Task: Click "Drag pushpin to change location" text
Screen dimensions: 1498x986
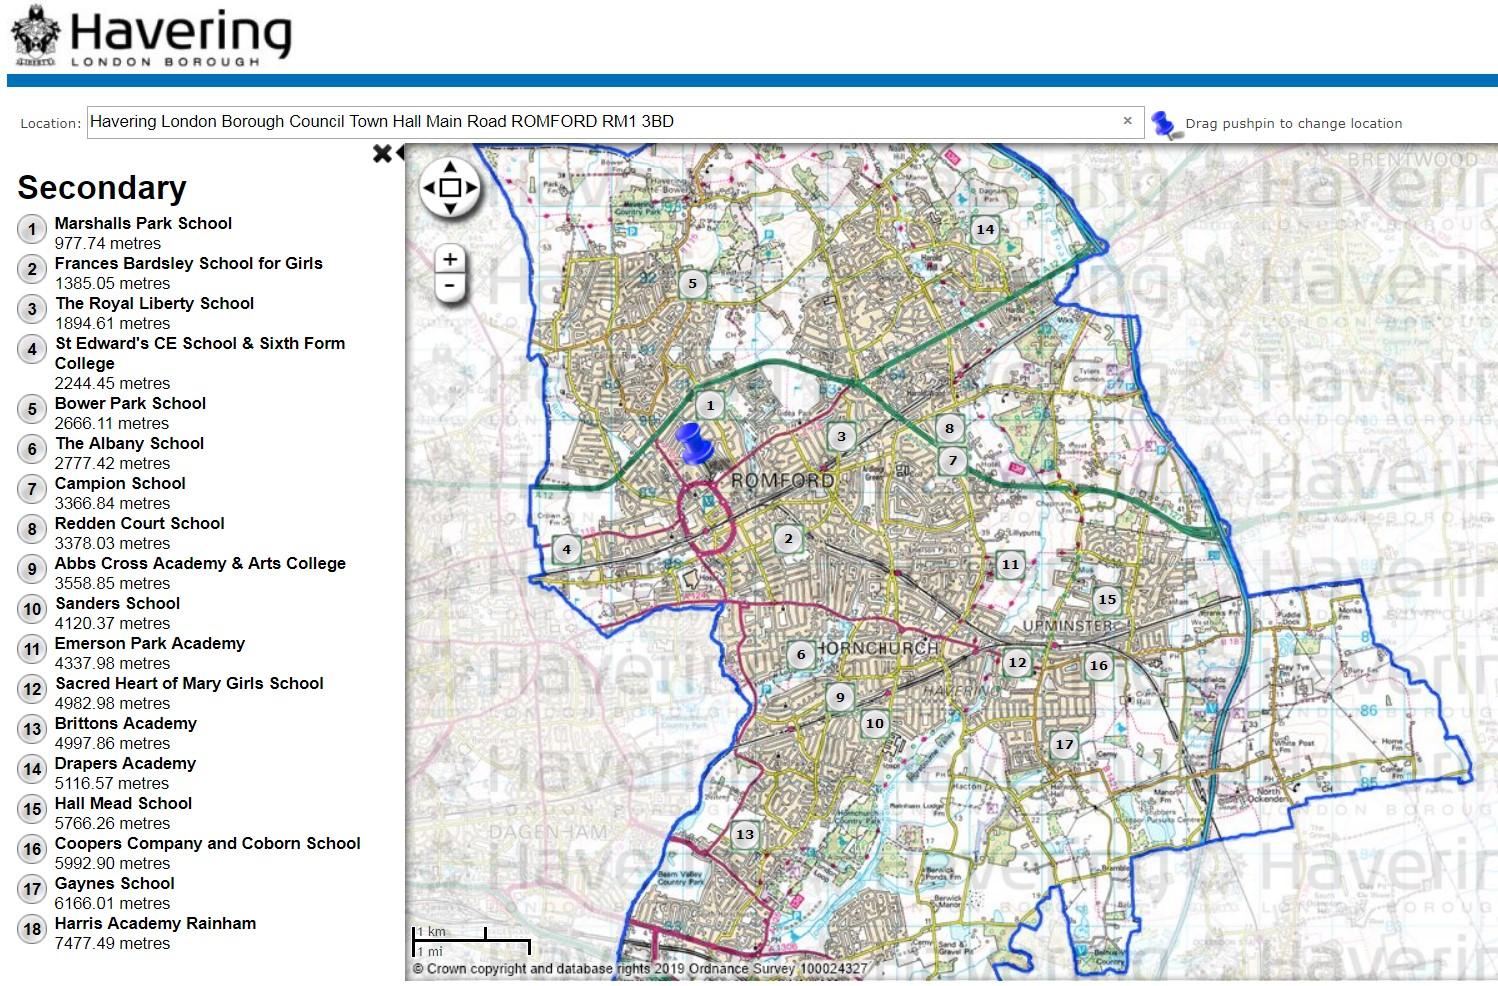Action: [x=1294, y=124]
